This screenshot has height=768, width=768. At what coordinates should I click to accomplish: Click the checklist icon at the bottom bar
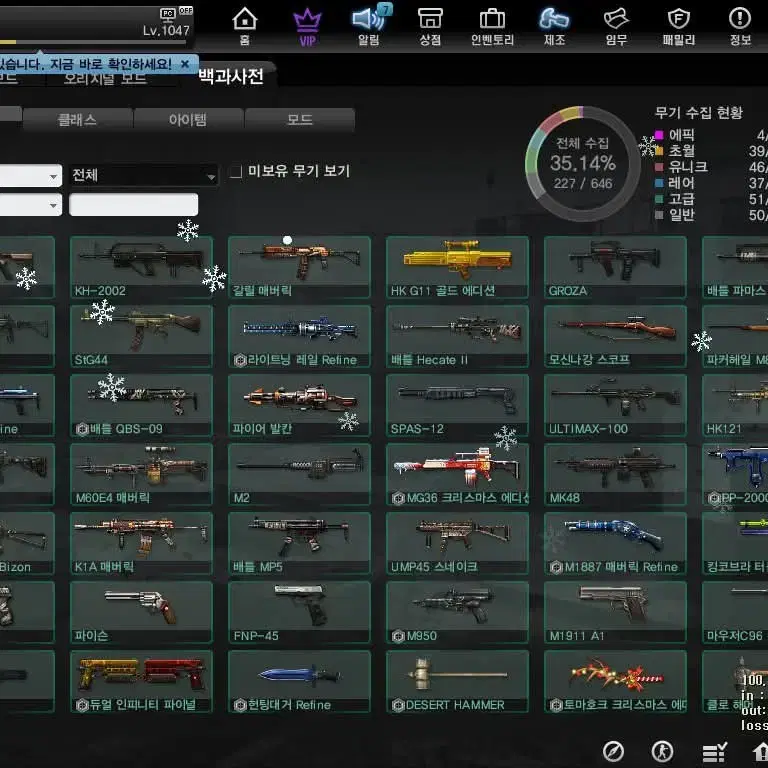pos(714,752)
